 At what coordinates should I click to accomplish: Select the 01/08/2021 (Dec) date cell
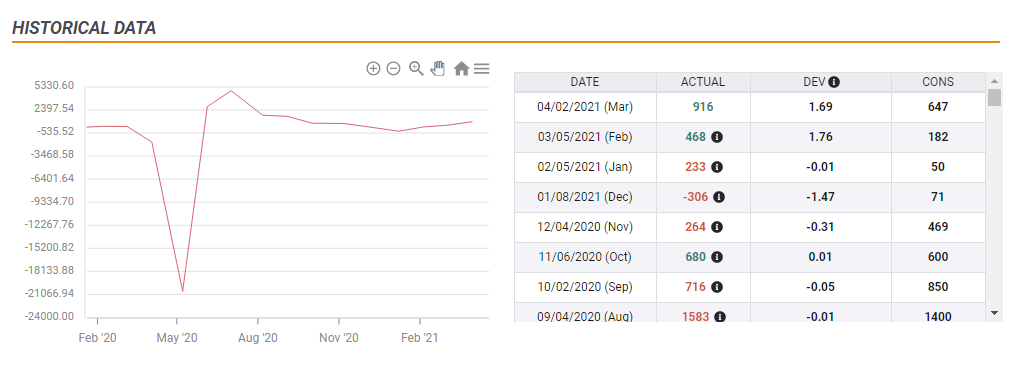pos(585,197)
